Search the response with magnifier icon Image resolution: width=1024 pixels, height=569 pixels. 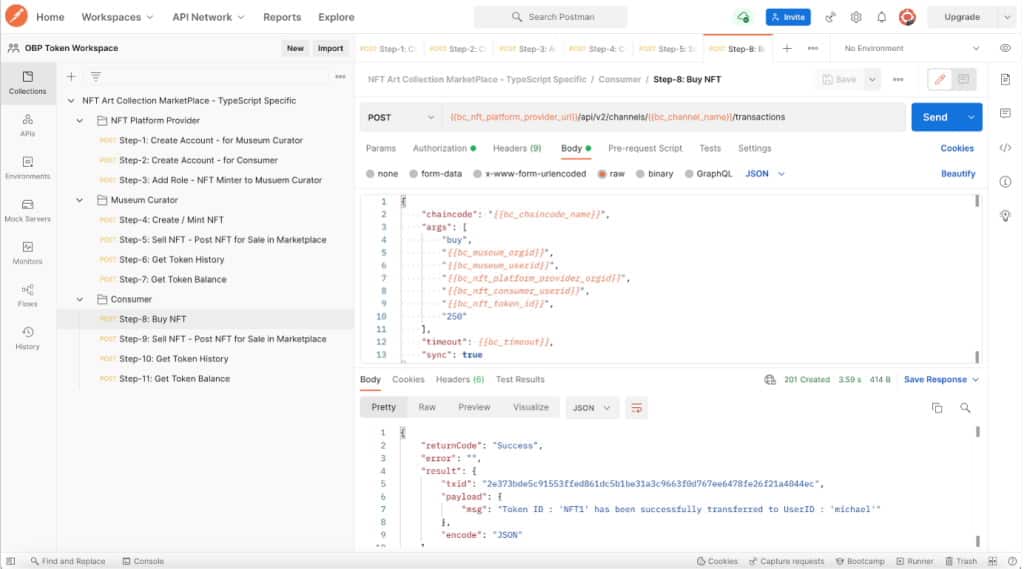[x=965, y=408]
